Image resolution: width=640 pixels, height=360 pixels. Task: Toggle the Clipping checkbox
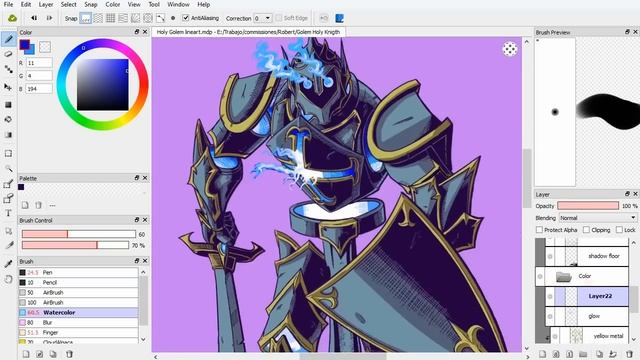(x=586, y=230)
